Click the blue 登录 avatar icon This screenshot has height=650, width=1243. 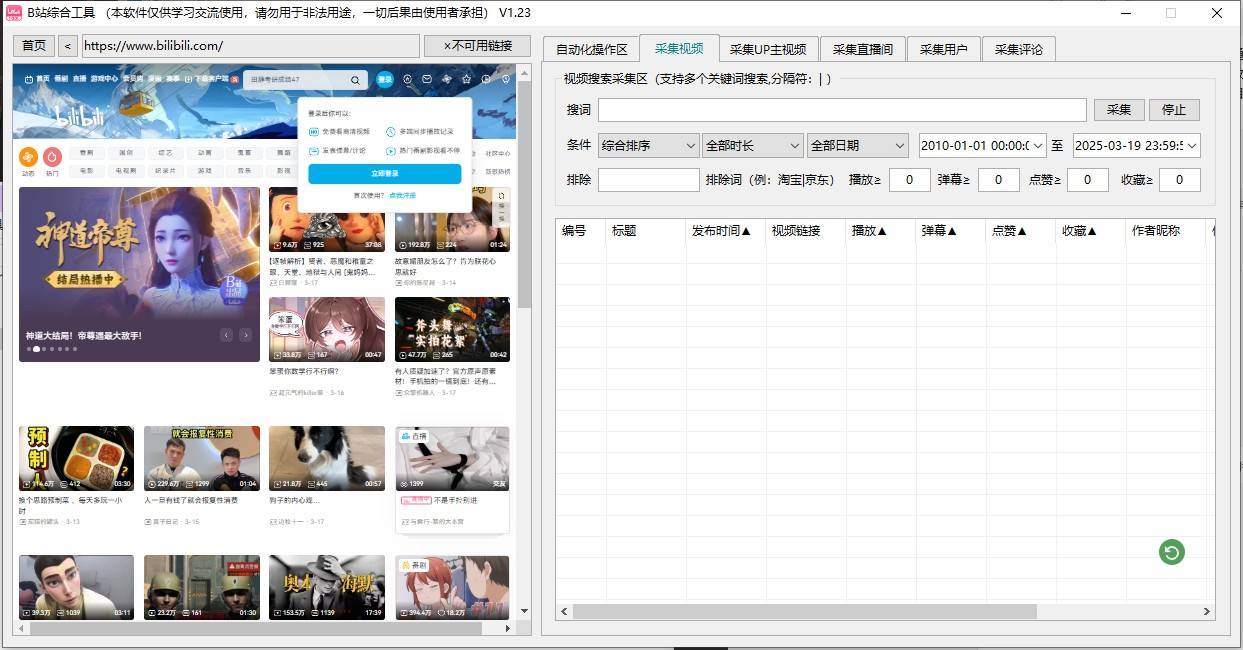point(385,79)
